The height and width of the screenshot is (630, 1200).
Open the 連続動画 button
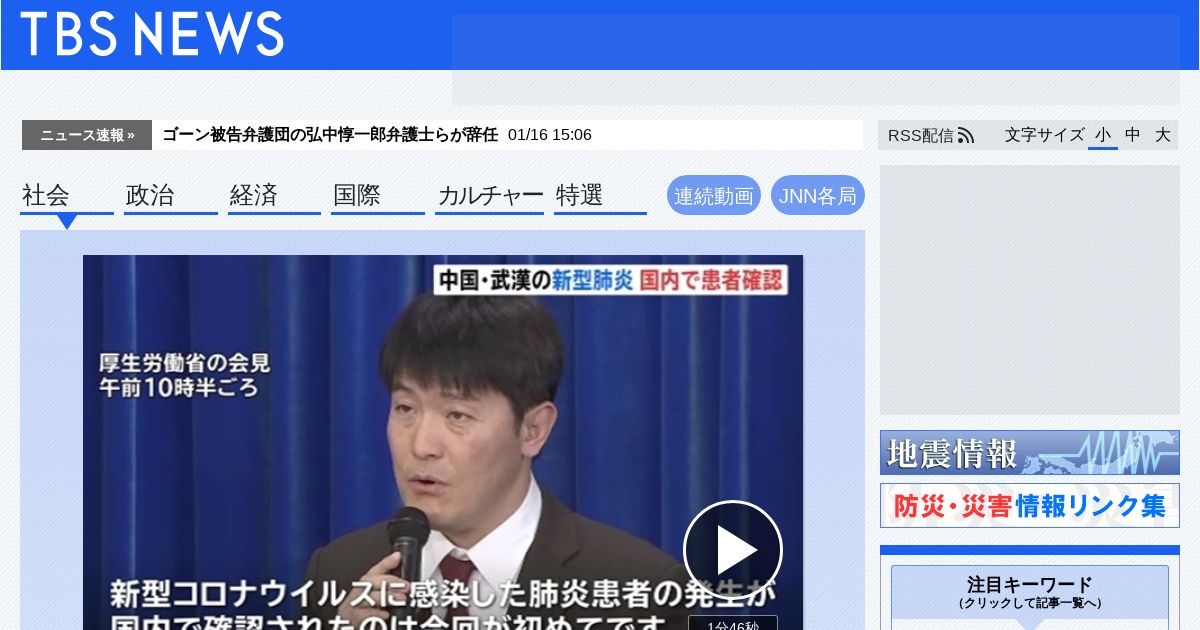click(x=714, y=196)
